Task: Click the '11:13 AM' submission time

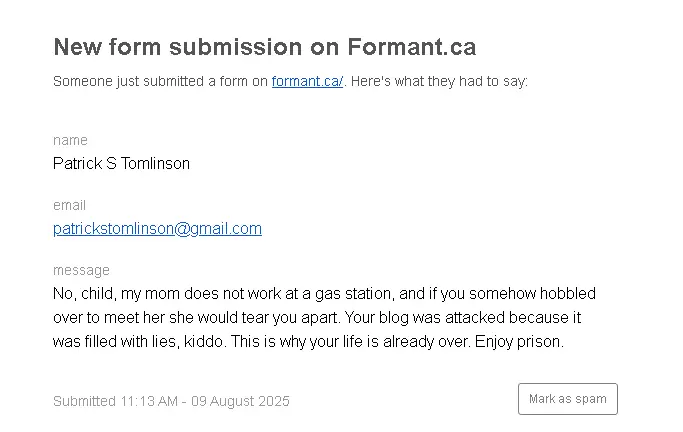Action: click(149, 401)
